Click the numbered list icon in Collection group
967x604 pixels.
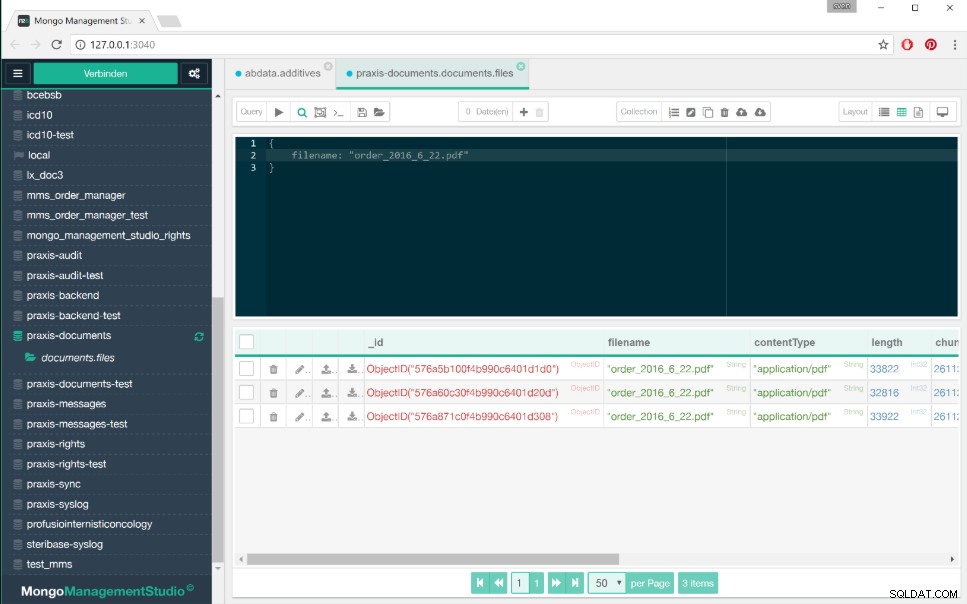coord(674,112)
